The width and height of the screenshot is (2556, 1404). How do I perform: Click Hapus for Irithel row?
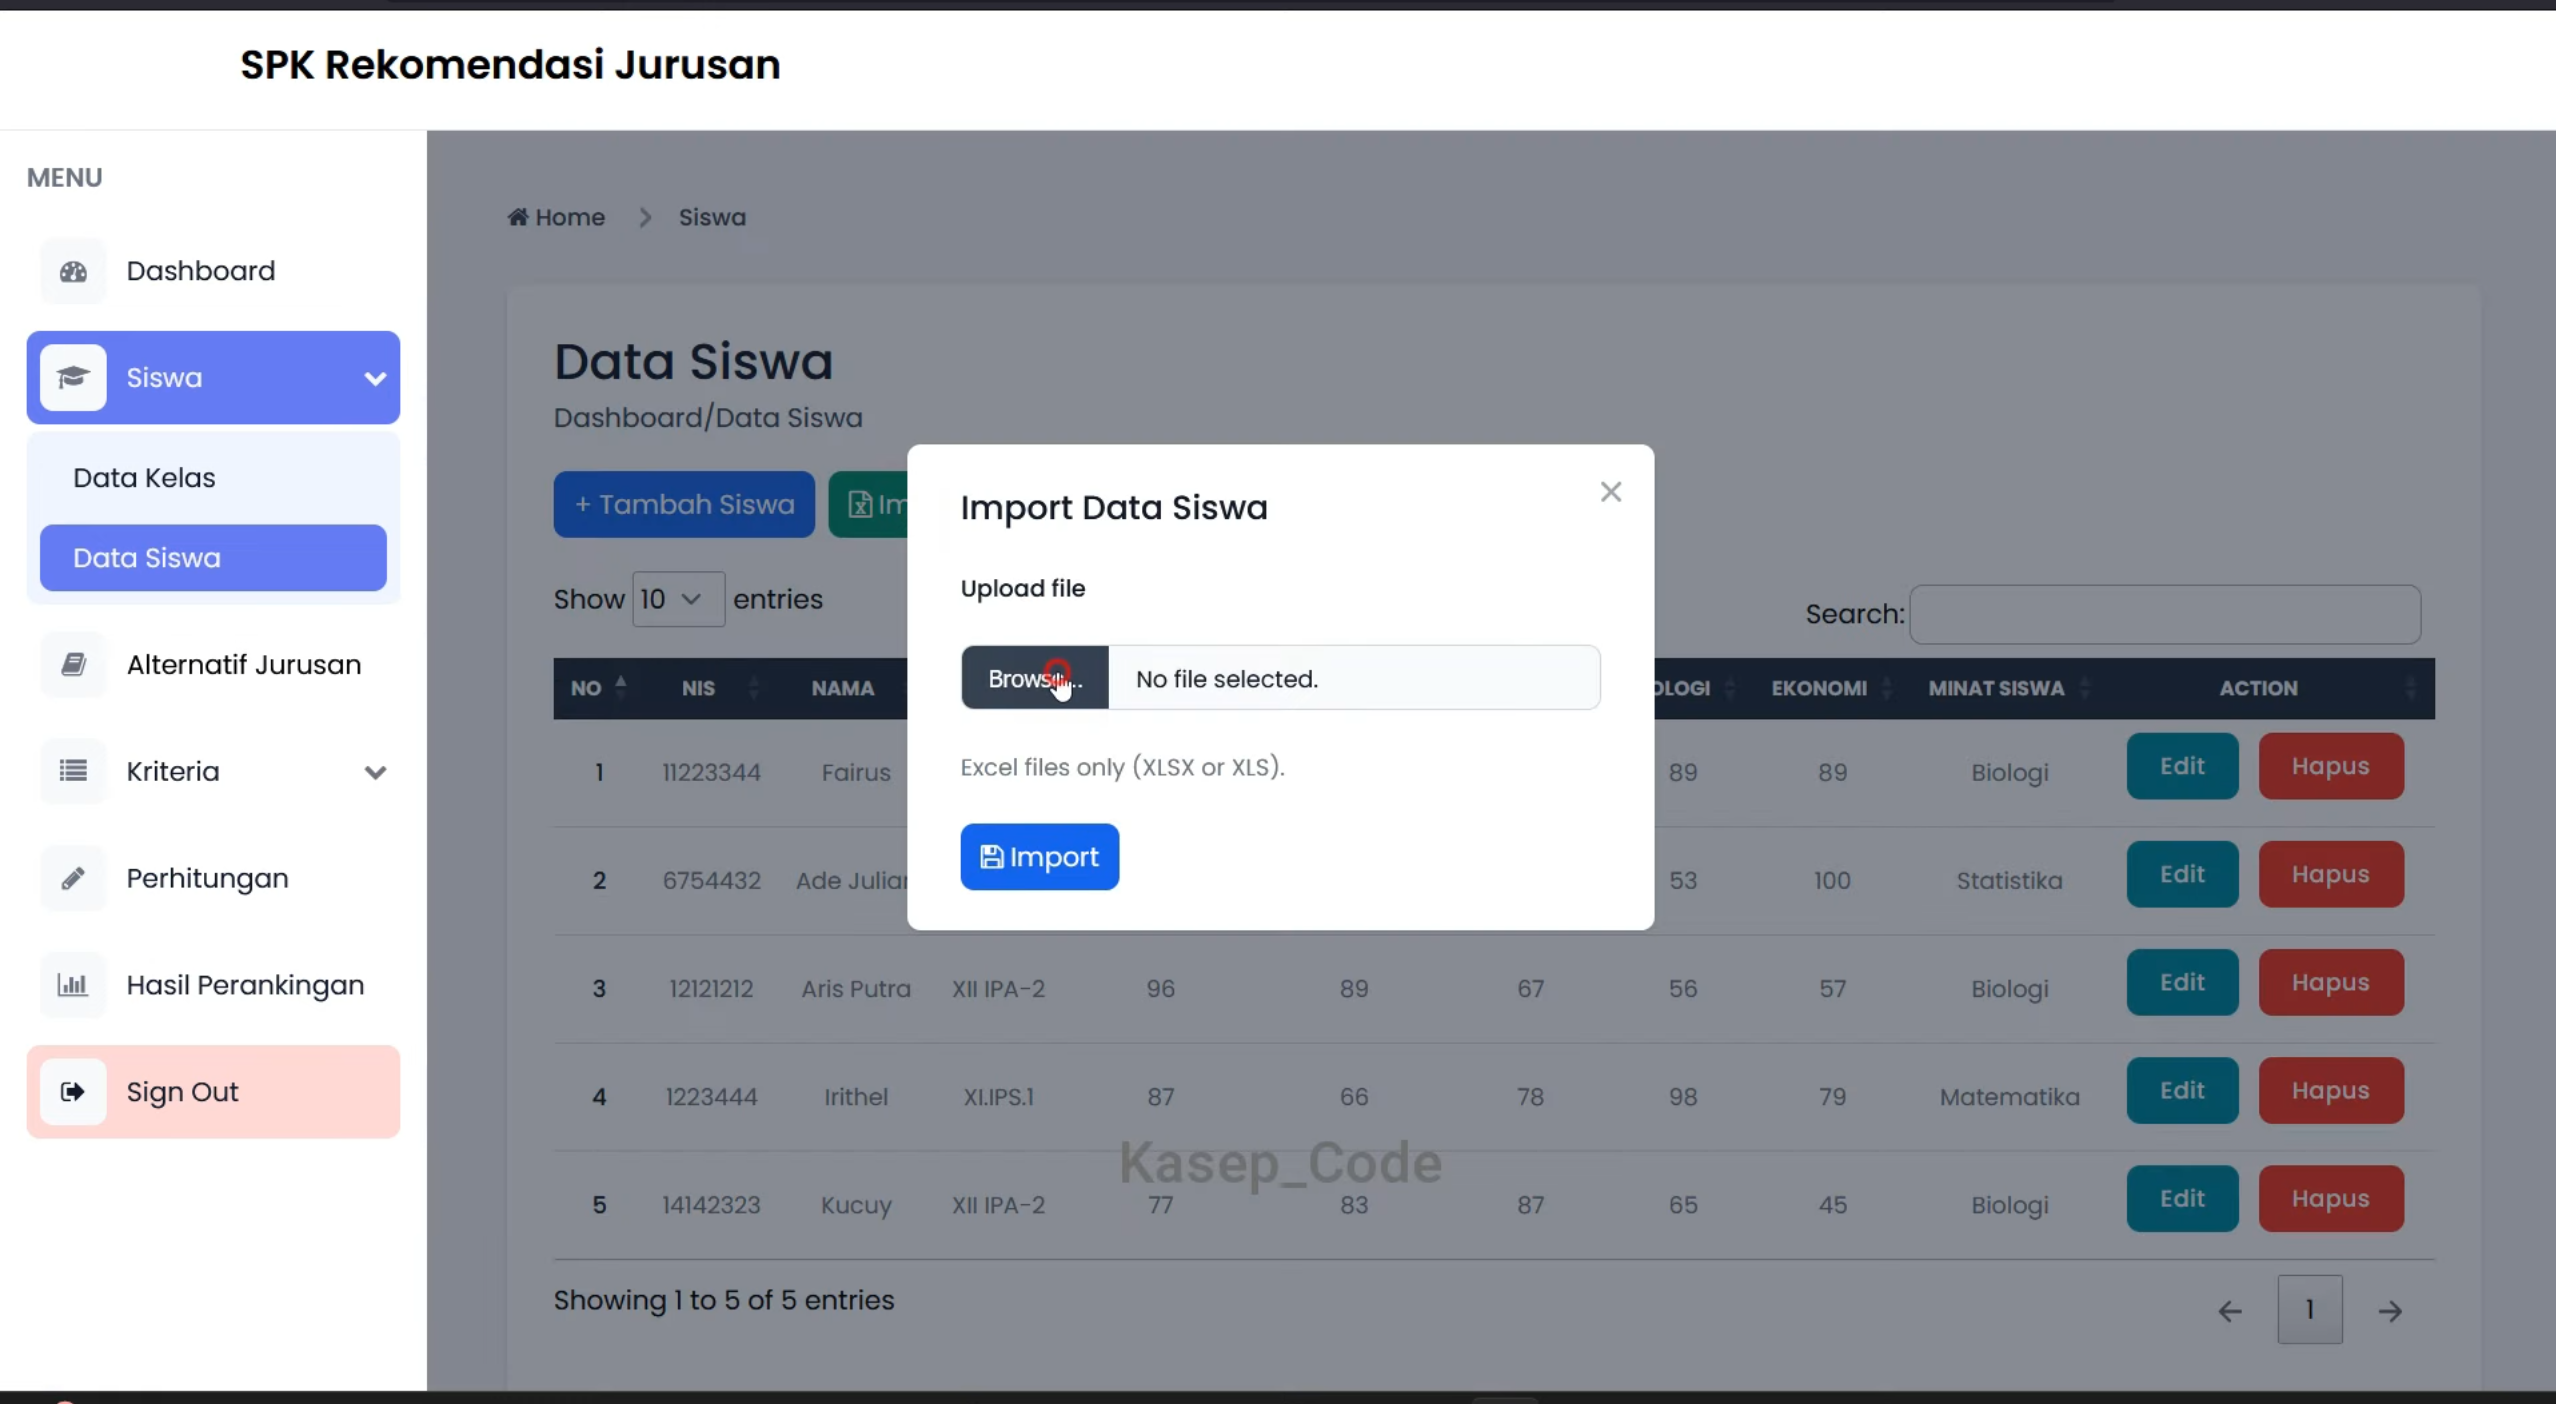[x=2330, y=1090]
